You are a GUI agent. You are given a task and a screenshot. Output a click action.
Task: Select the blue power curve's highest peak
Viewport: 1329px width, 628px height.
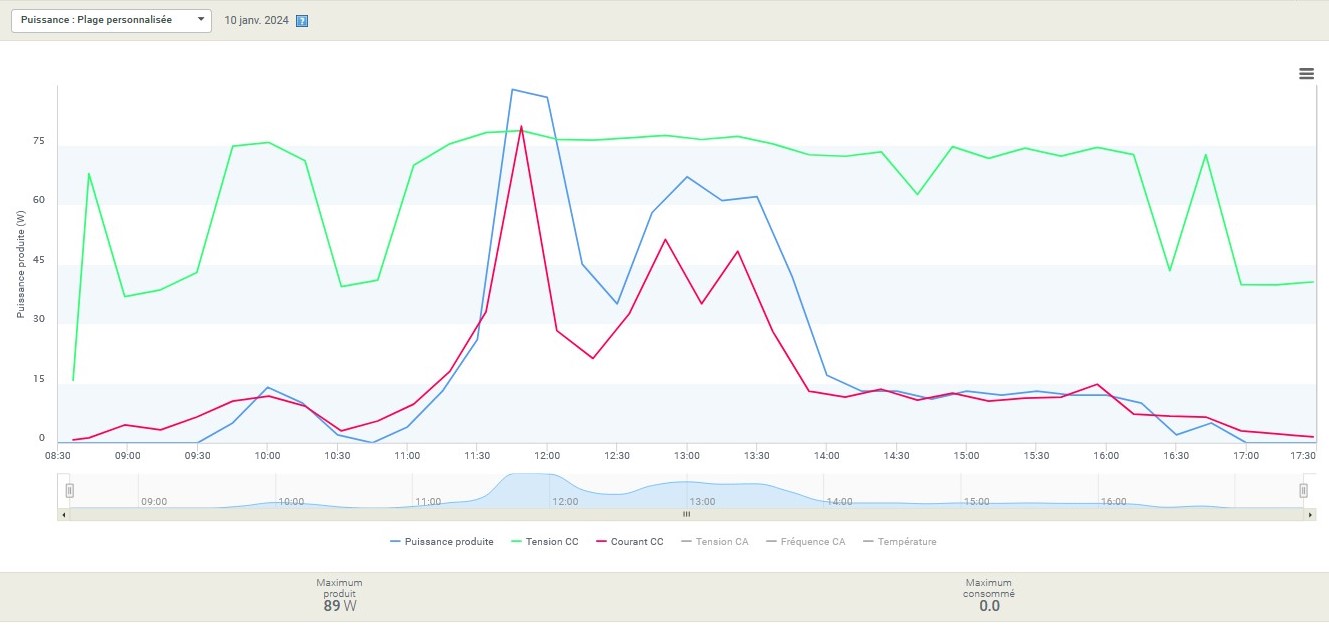[x=512, y=90]
